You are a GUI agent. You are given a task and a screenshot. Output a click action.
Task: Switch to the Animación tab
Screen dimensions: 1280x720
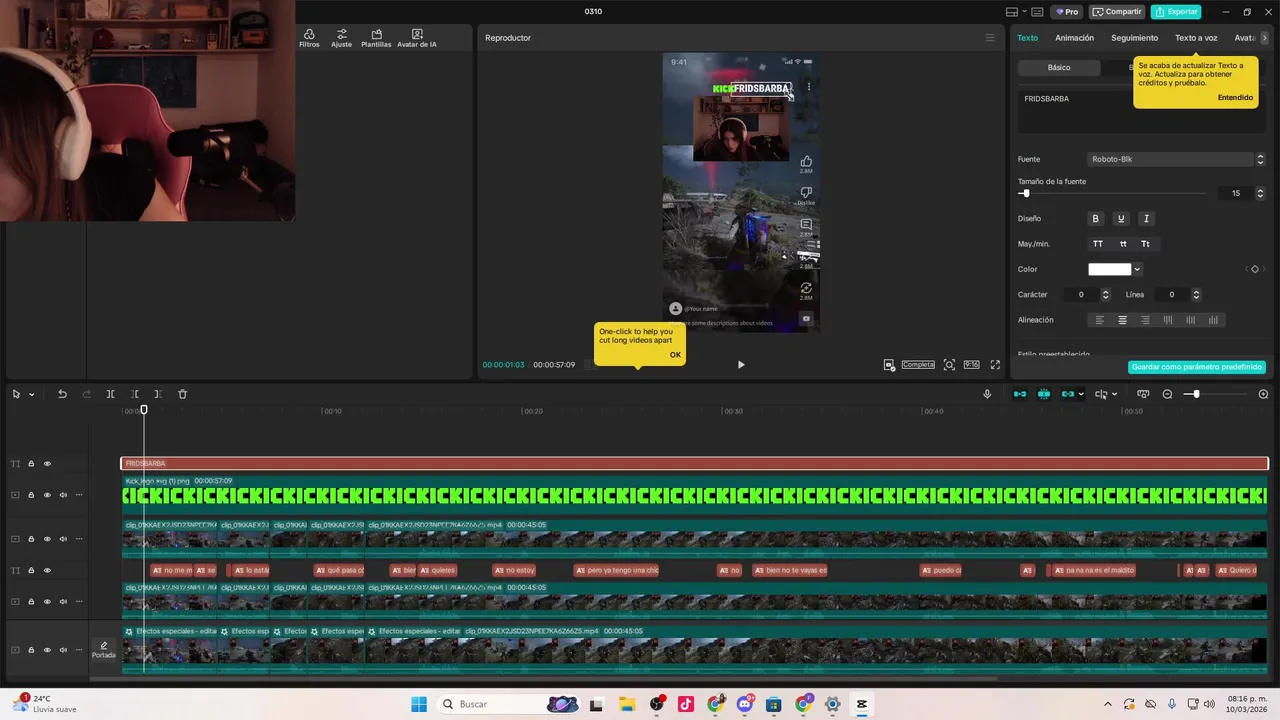click(1074, 38)
